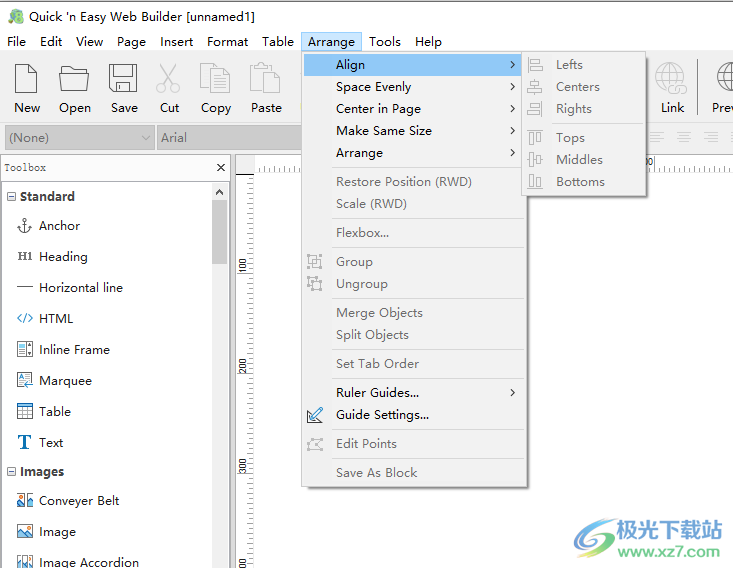733x568 pixels.
Task: Choose Align Lefts in submenu
Action: tap(584, 65)
